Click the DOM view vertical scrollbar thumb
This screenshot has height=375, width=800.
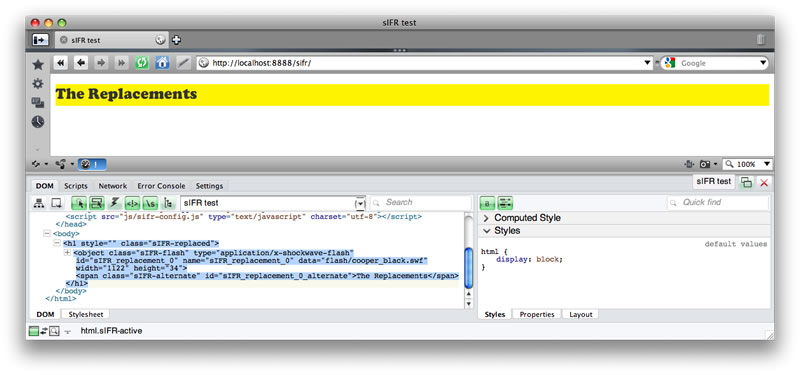(x=468, y=268)
